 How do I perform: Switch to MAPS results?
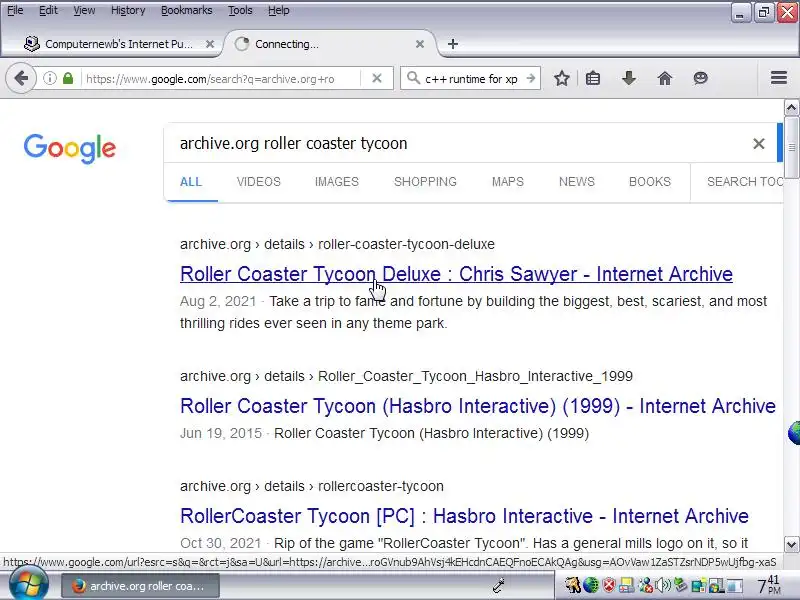(508, 182)
